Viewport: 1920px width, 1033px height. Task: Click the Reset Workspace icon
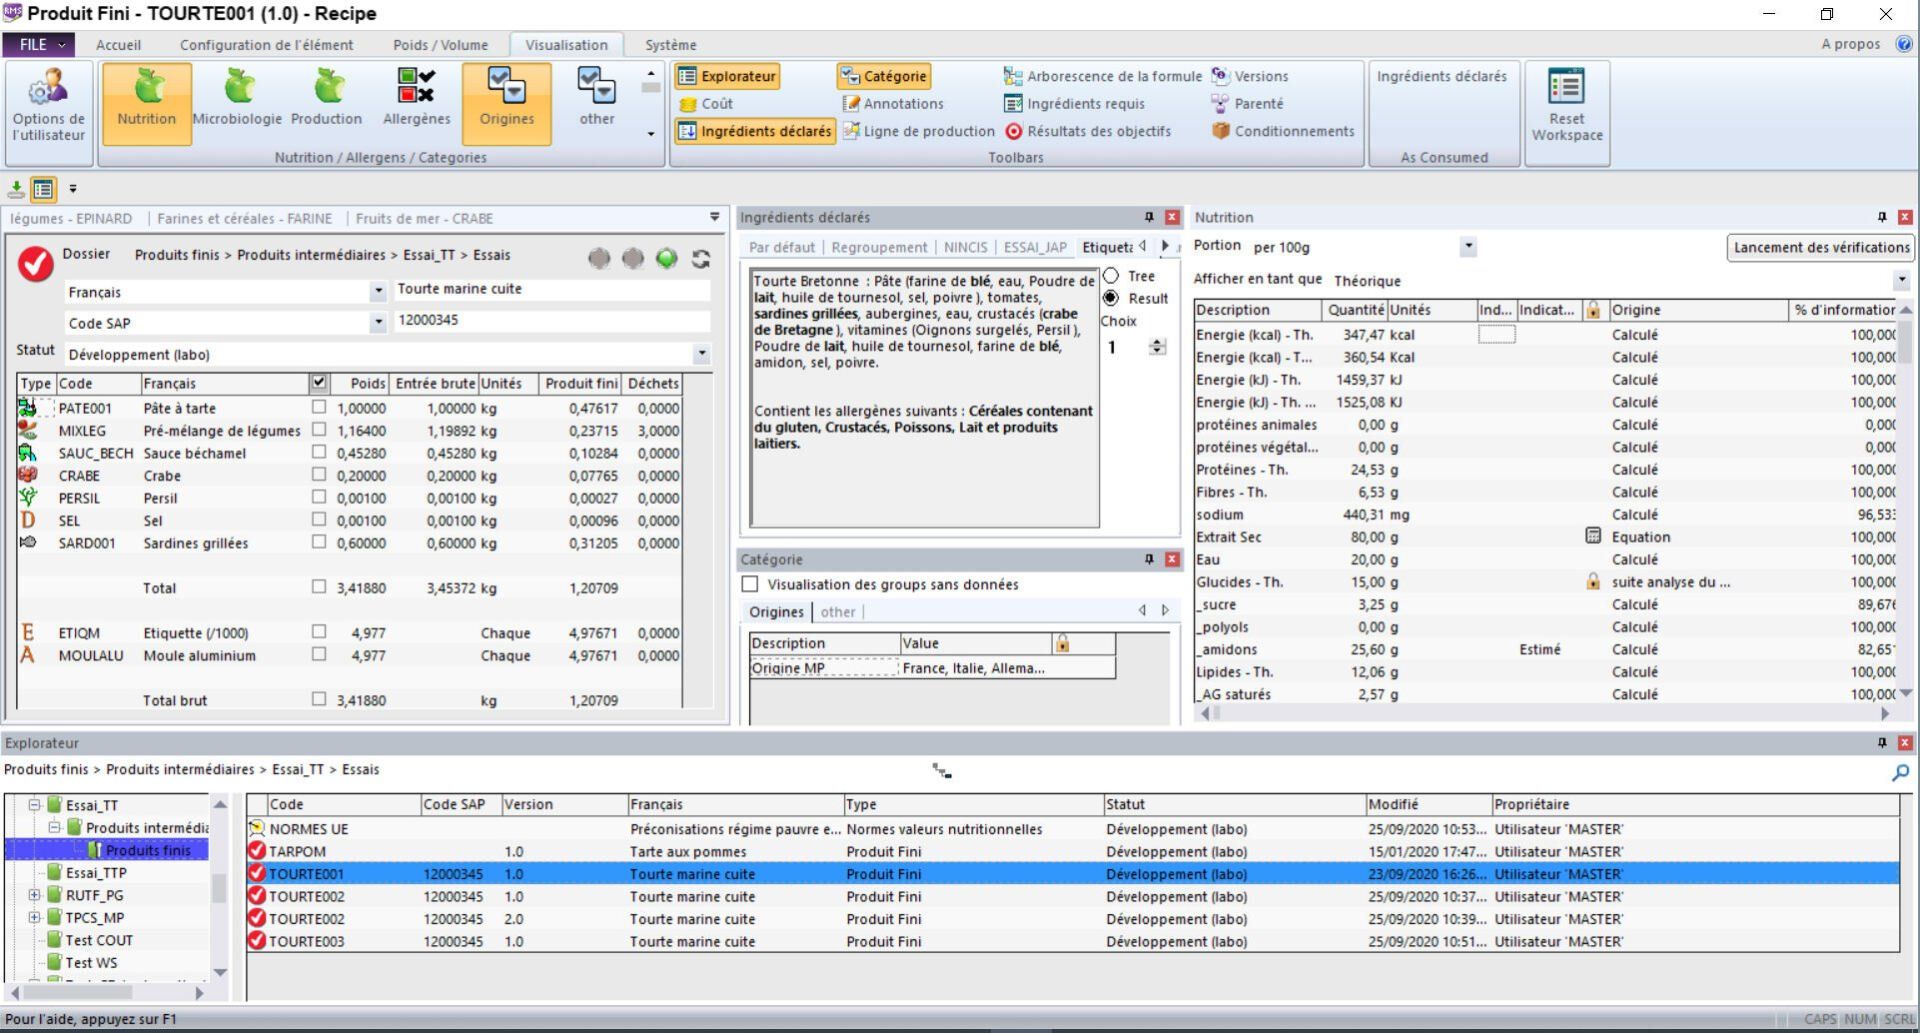[x=1566, y=105]
